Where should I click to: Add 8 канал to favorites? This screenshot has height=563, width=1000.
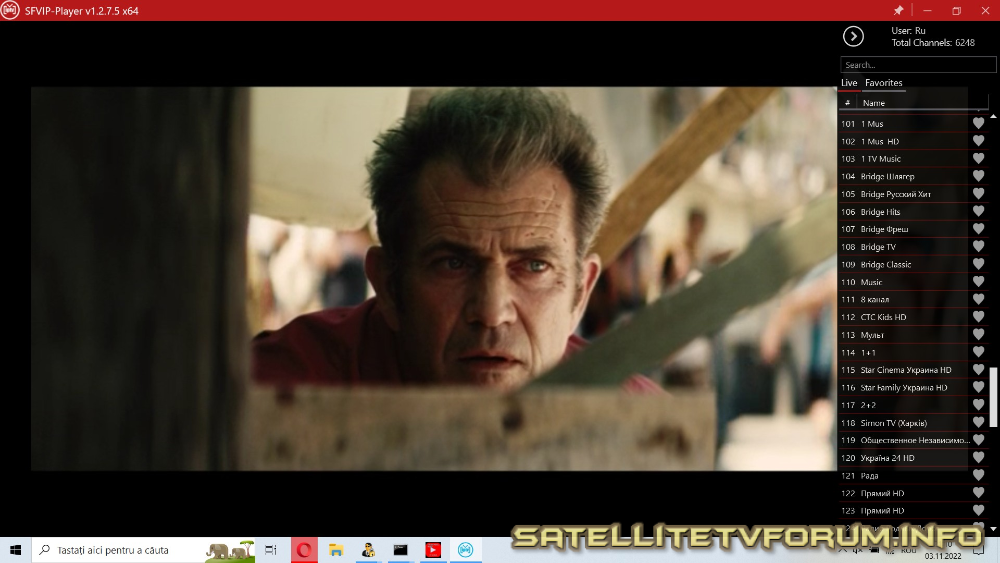coord(978,299)
